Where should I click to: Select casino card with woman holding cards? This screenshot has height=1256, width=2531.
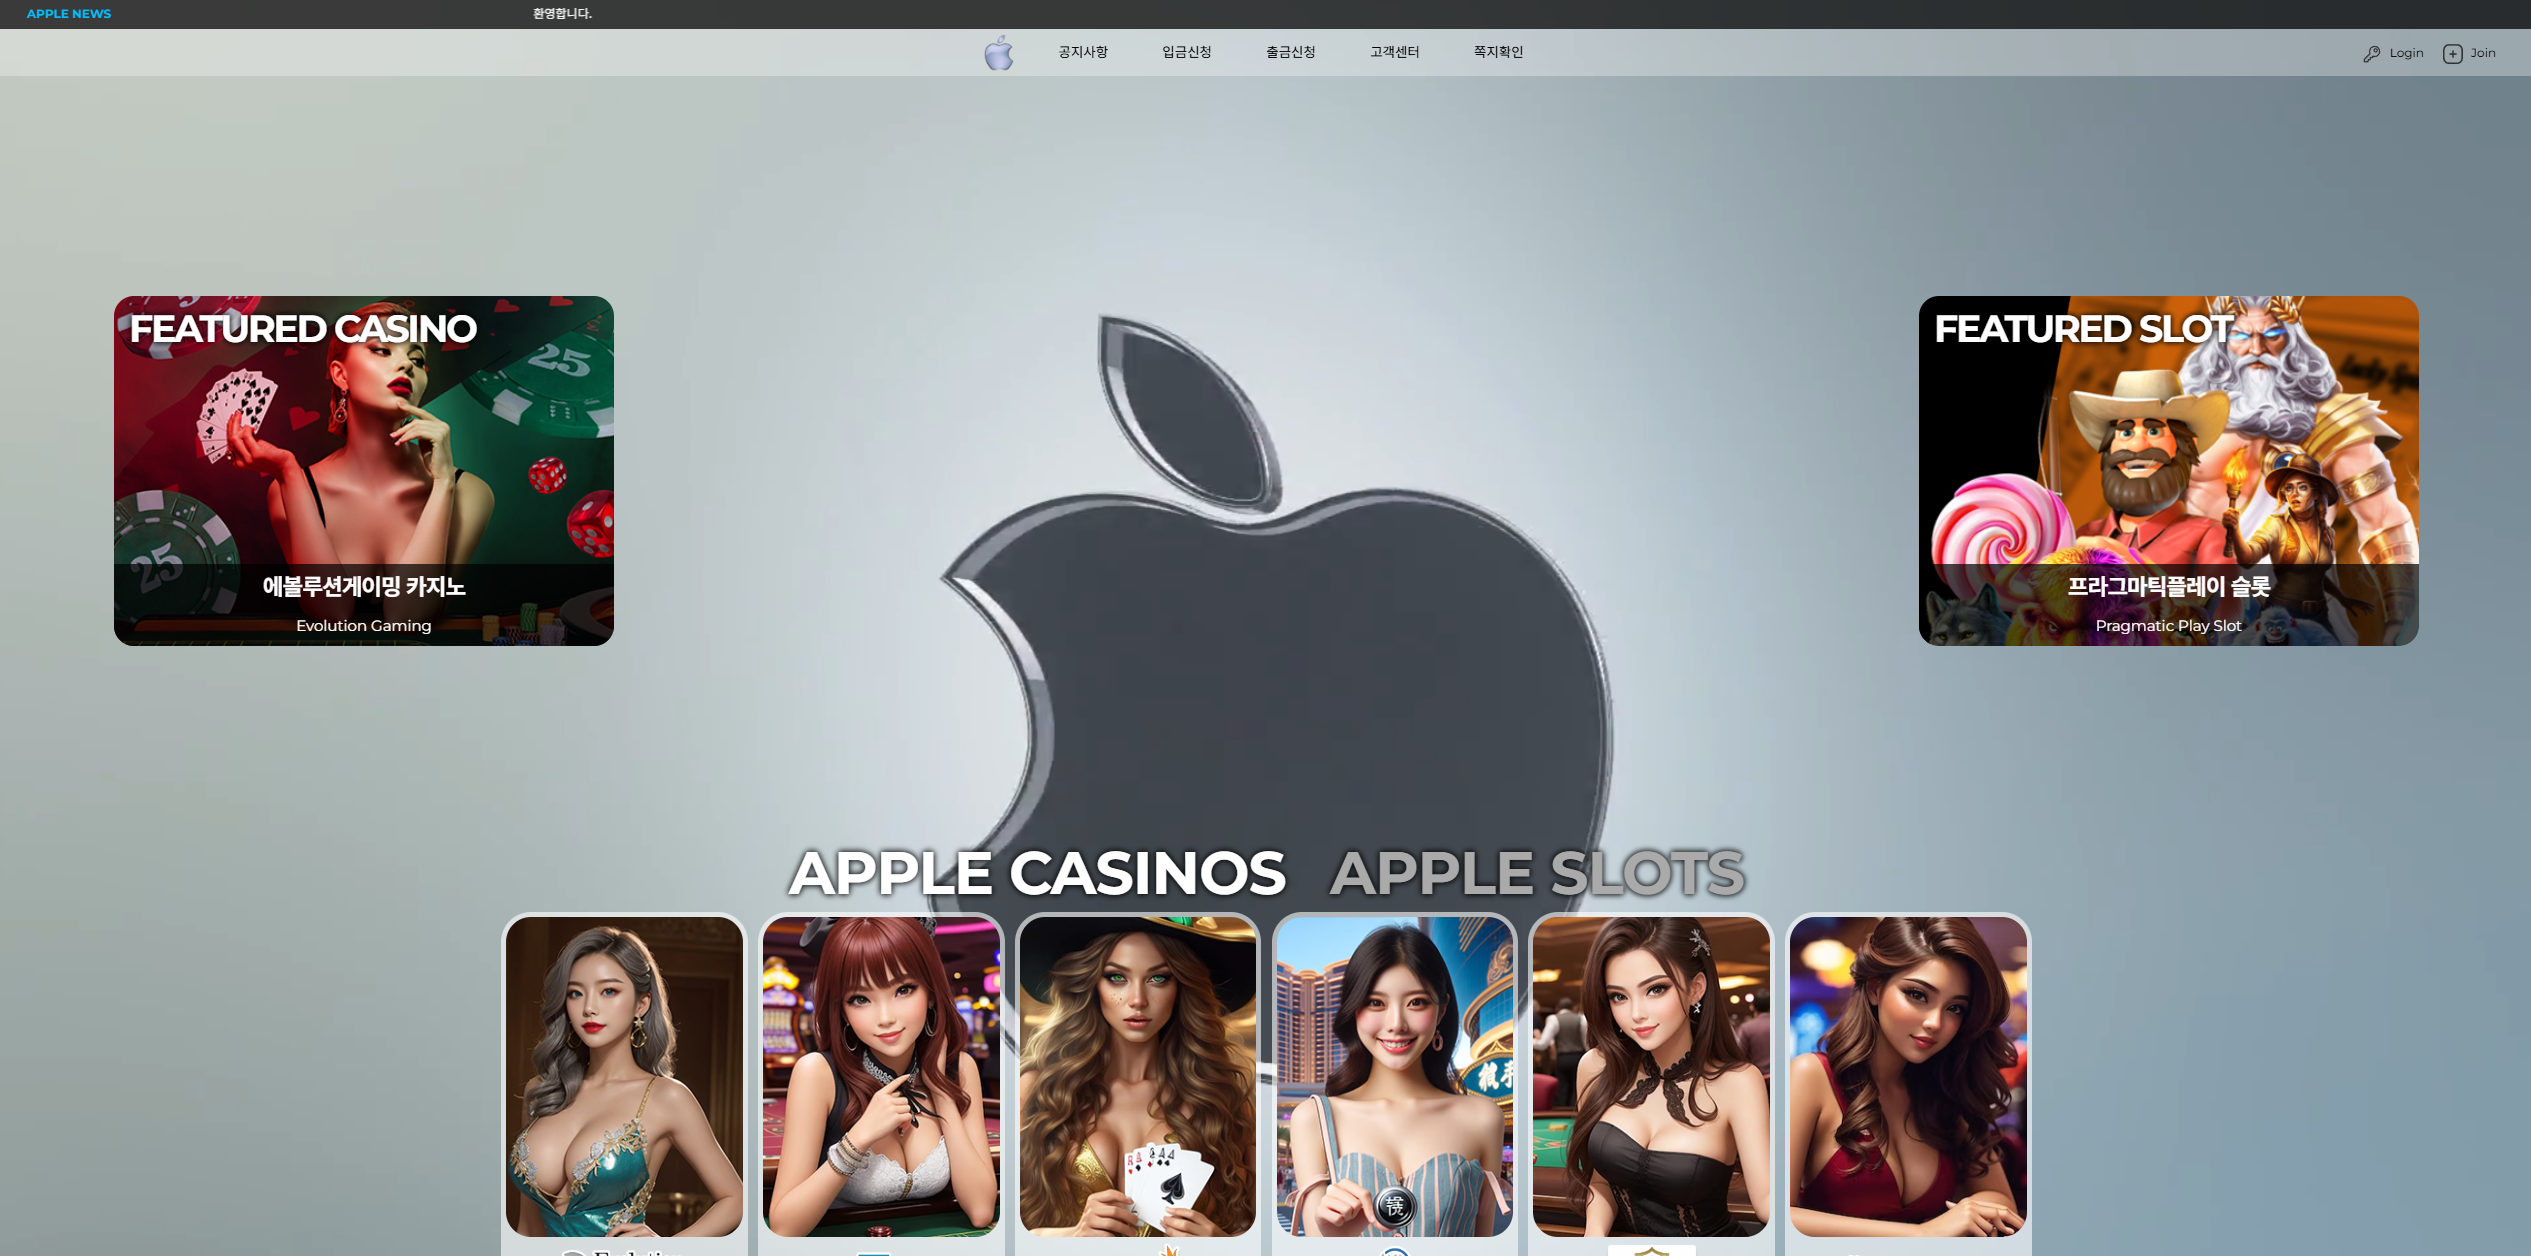click(x=1137, y=1076)
